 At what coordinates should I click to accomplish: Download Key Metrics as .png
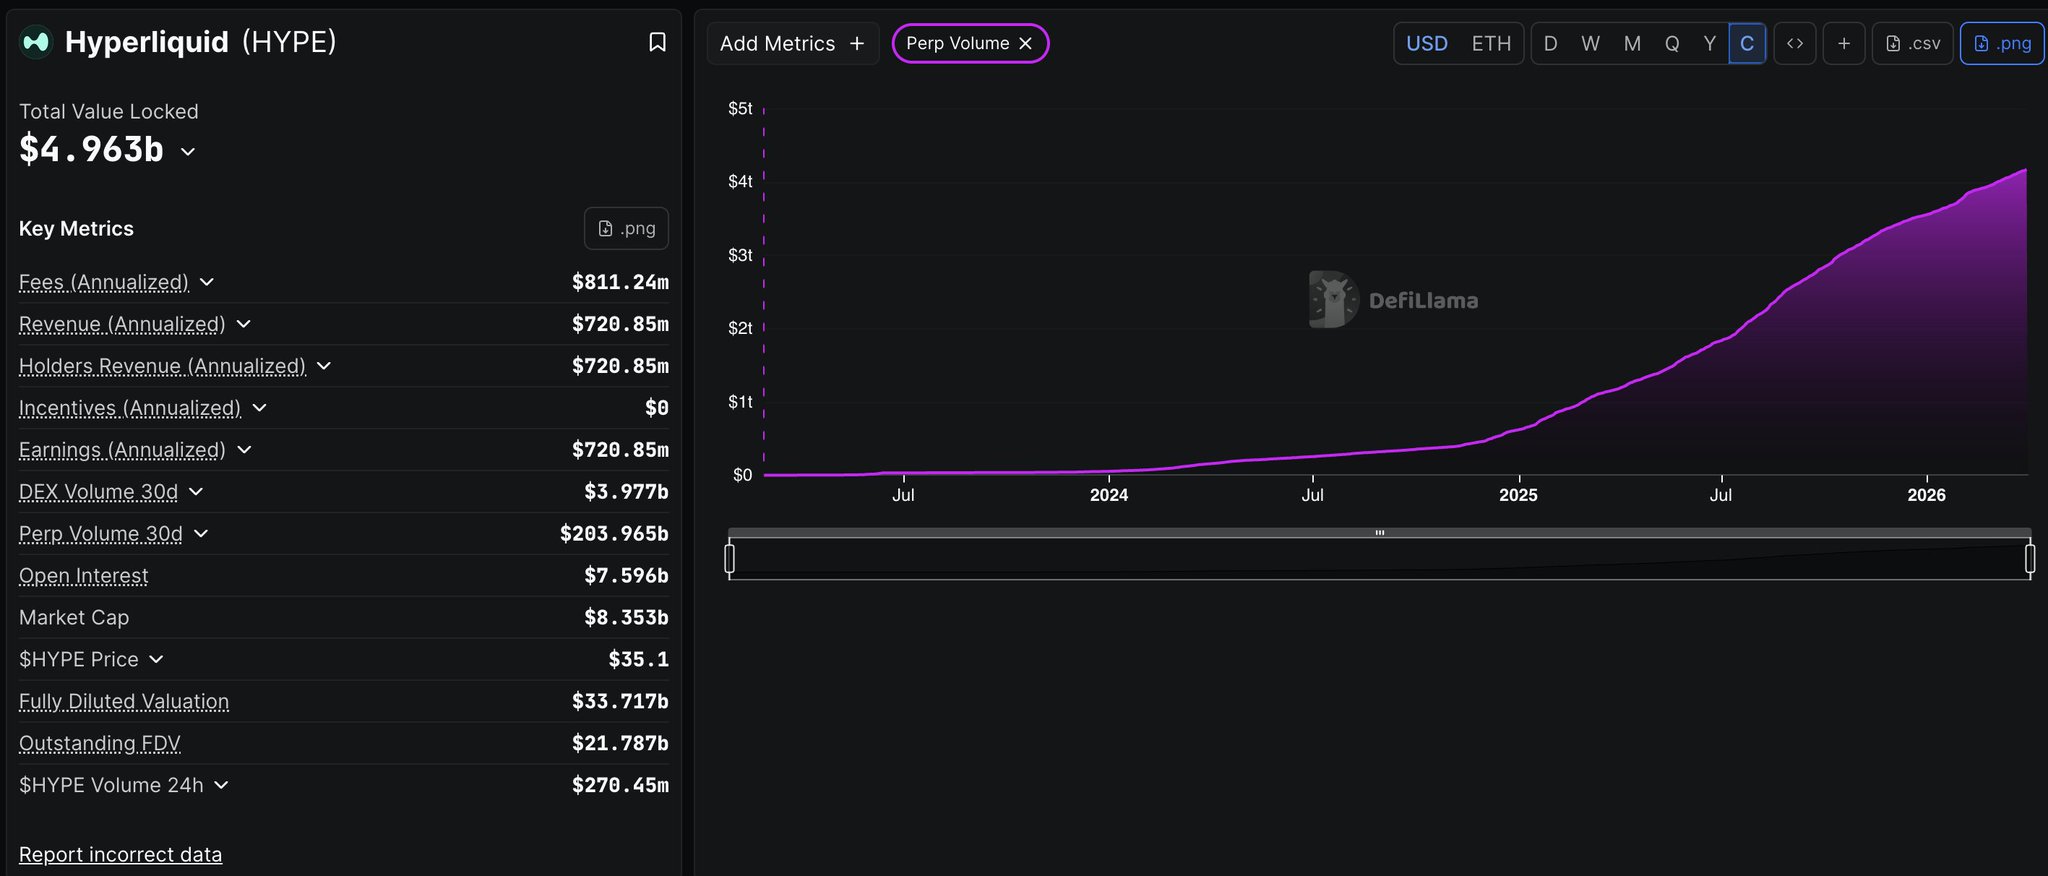point(626,229)
